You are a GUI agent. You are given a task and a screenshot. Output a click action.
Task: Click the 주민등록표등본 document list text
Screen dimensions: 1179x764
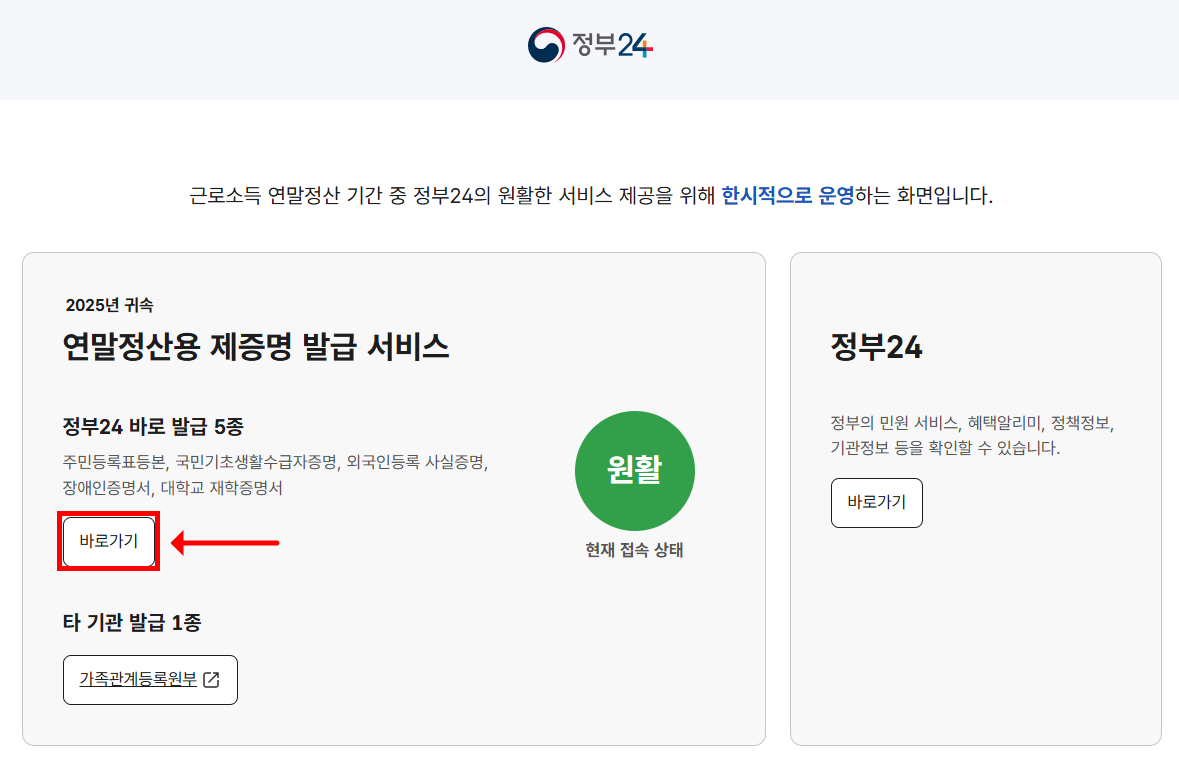(x=275, y=462)
